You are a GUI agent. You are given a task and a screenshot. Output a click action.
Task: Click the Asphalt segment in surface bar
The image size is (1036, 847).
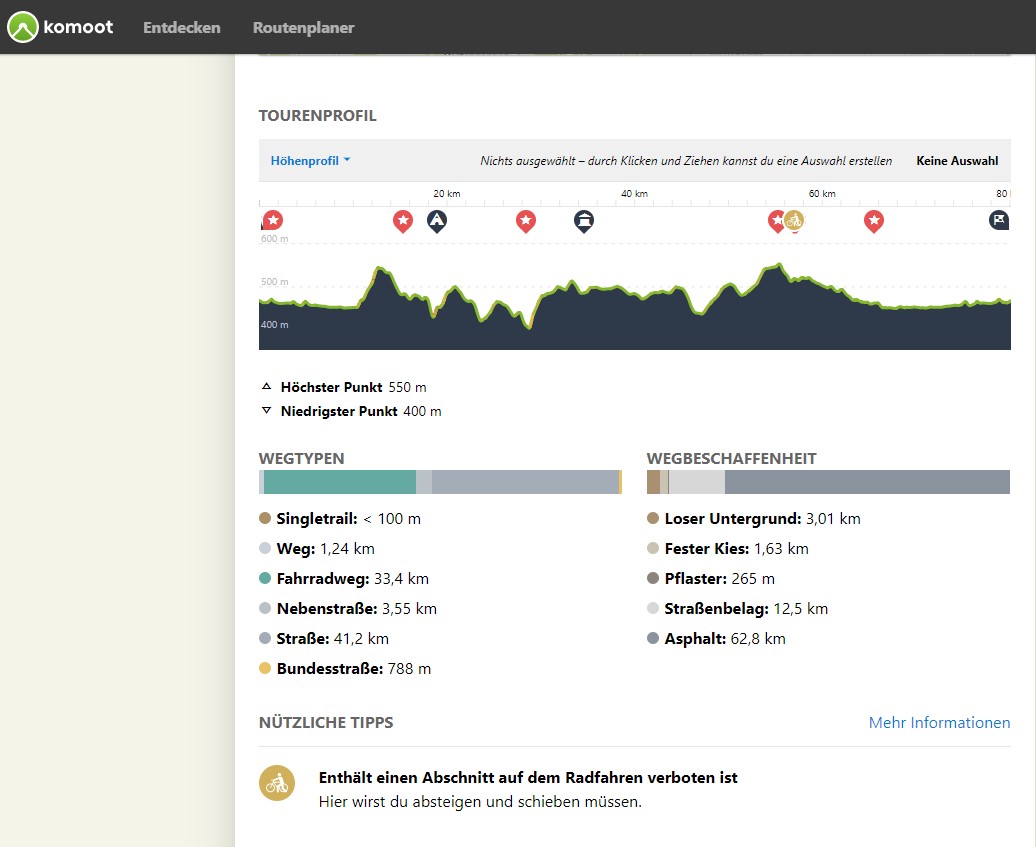coord(867,482)
